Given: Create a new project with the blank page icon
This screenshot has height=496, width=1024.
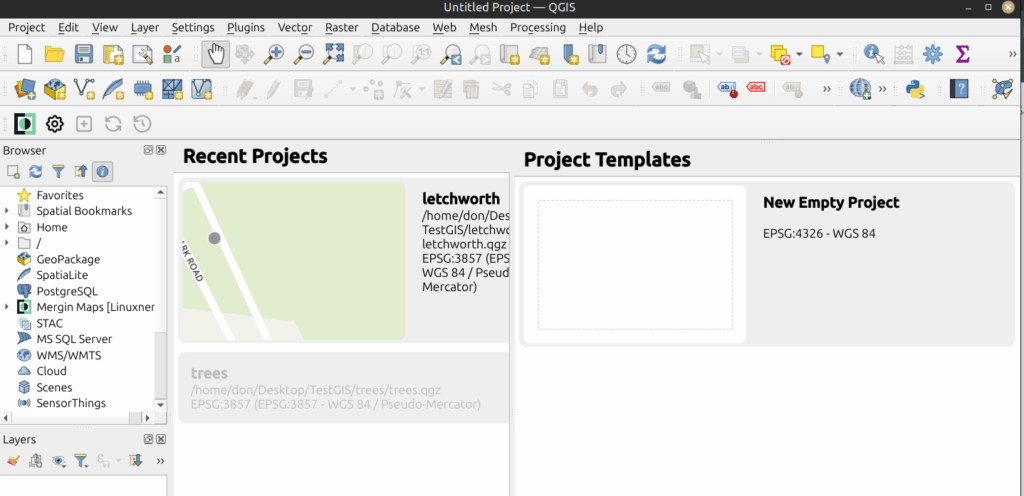Looking at the screenshot, I should point(24,54).
